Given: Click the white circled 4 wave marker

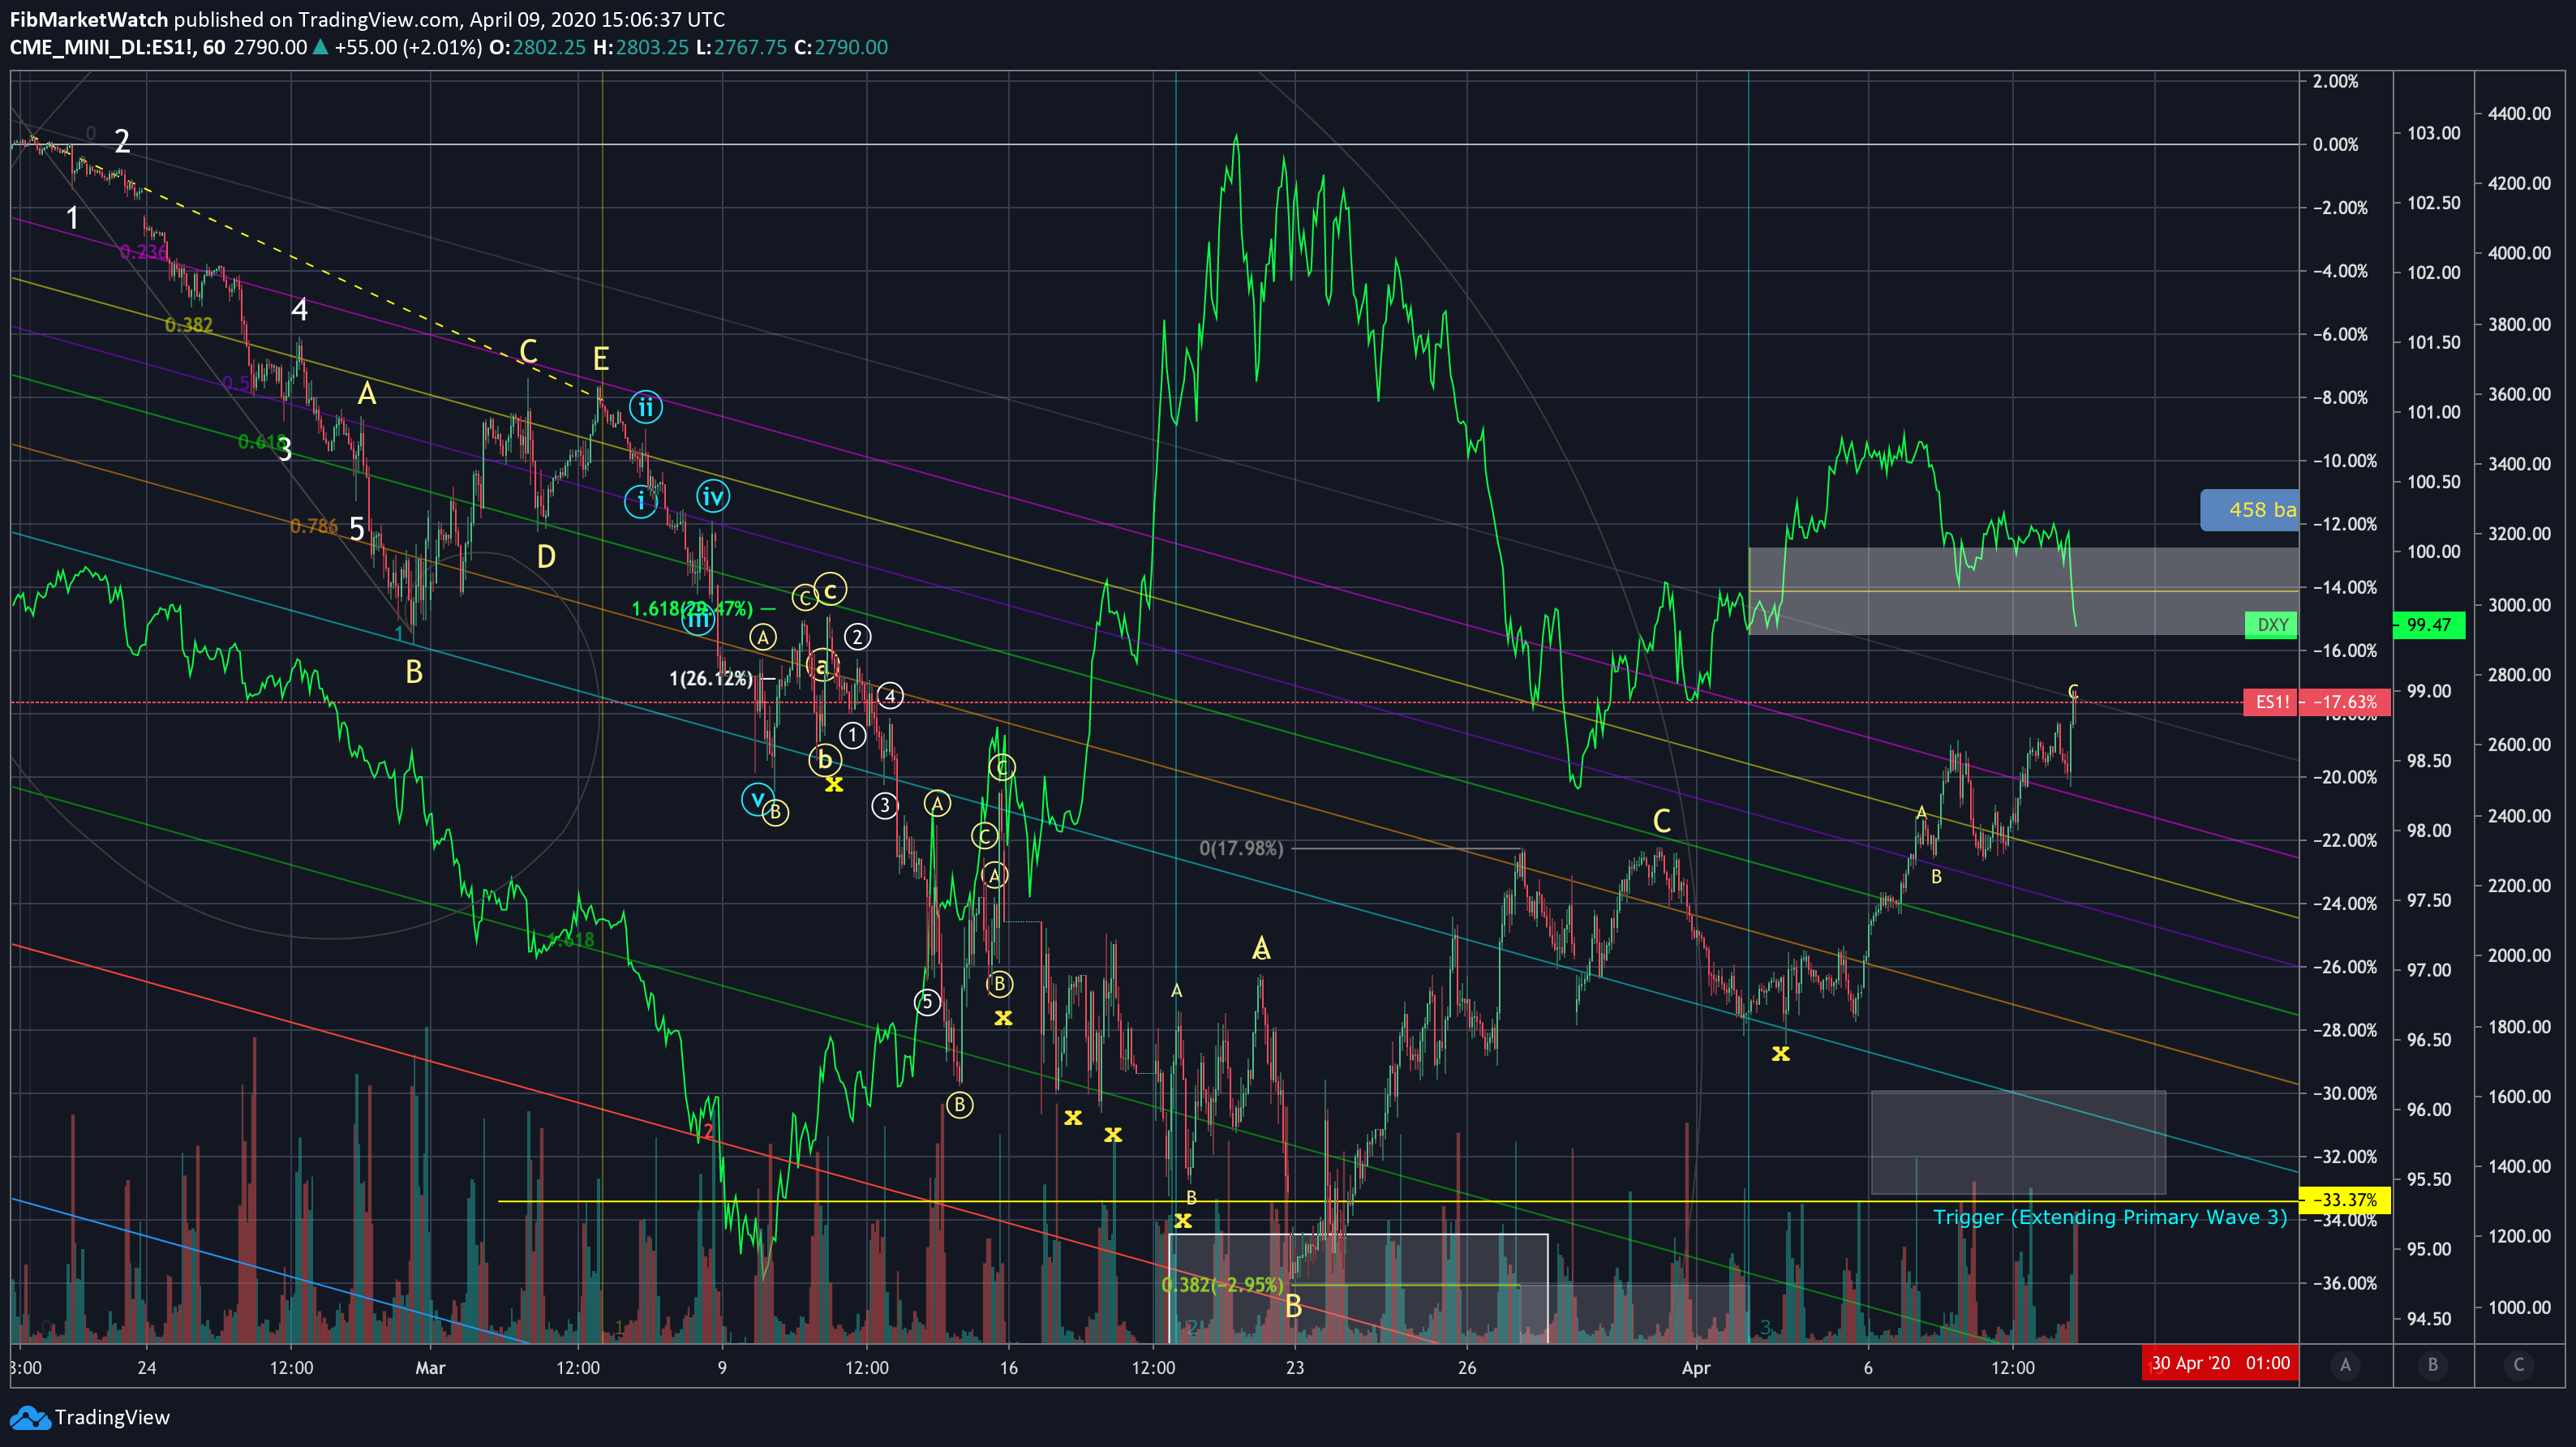Looking at the screenshot, I should pos(890,696).
